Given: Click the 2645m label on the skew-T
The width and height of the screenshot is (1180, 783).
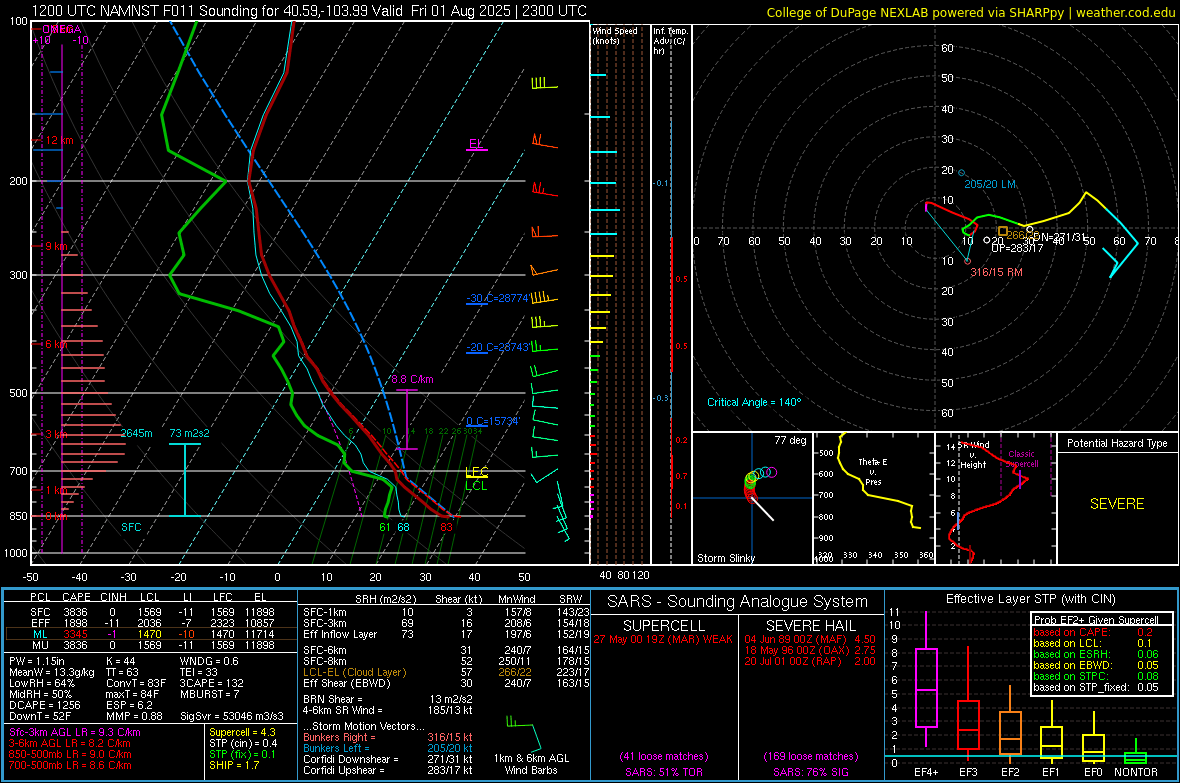Looking at the screenshot, I should [137, 433].
